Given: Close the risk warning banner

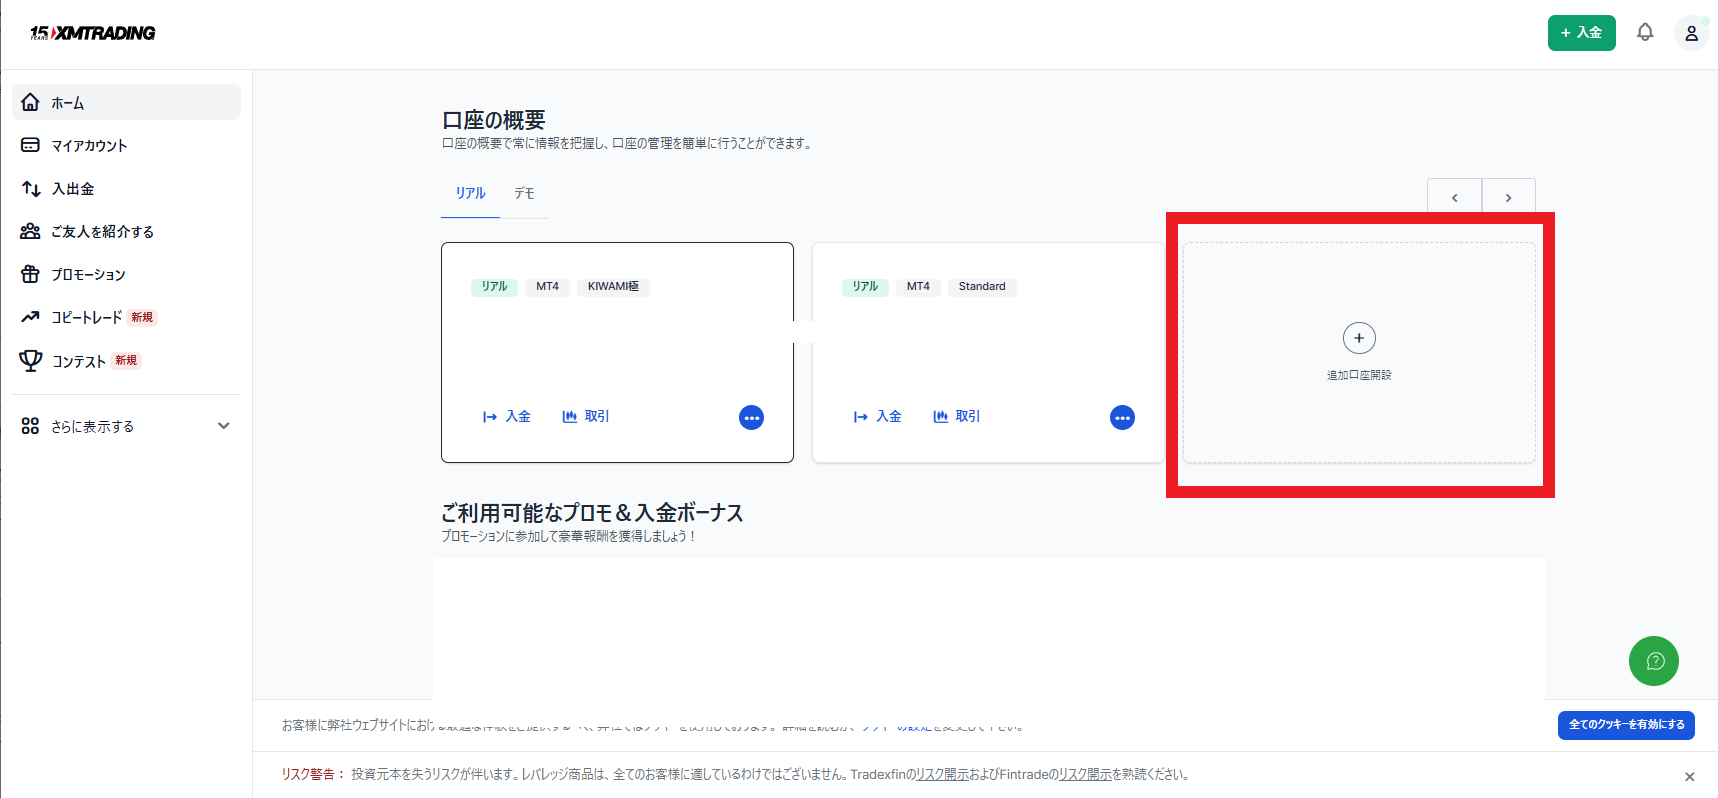Looking at the screenshot, I should click(x=1689, y=777).
